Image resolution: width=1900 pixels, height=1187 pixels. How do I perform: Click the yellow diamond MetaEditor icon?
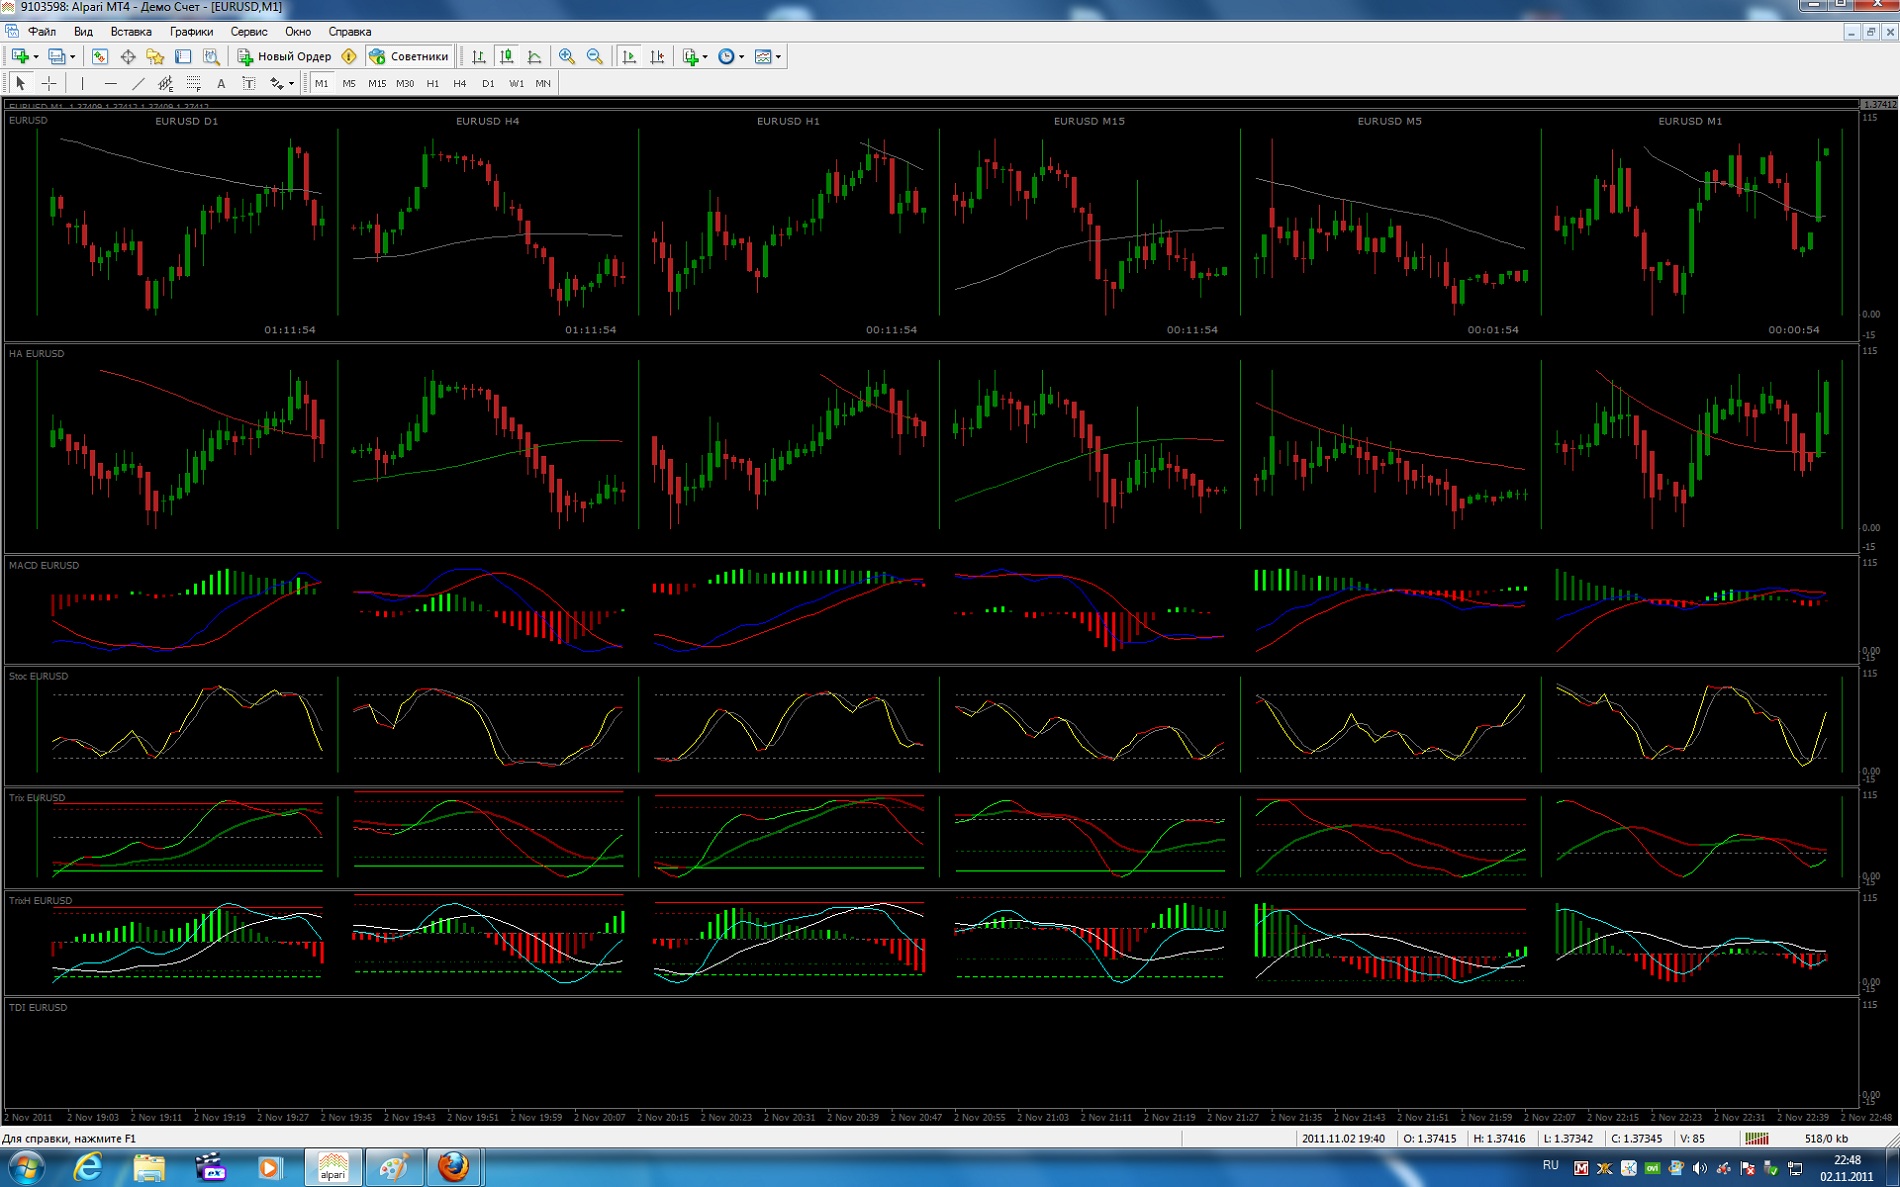tap(349, 56)
